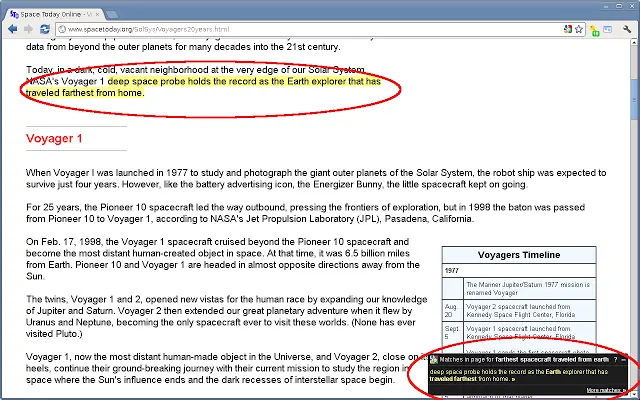Click 'Mariner Jupiter/Saturn 1977 mission' timeline cell
This screenshot has height=400, width=640.
click(529, 289)
